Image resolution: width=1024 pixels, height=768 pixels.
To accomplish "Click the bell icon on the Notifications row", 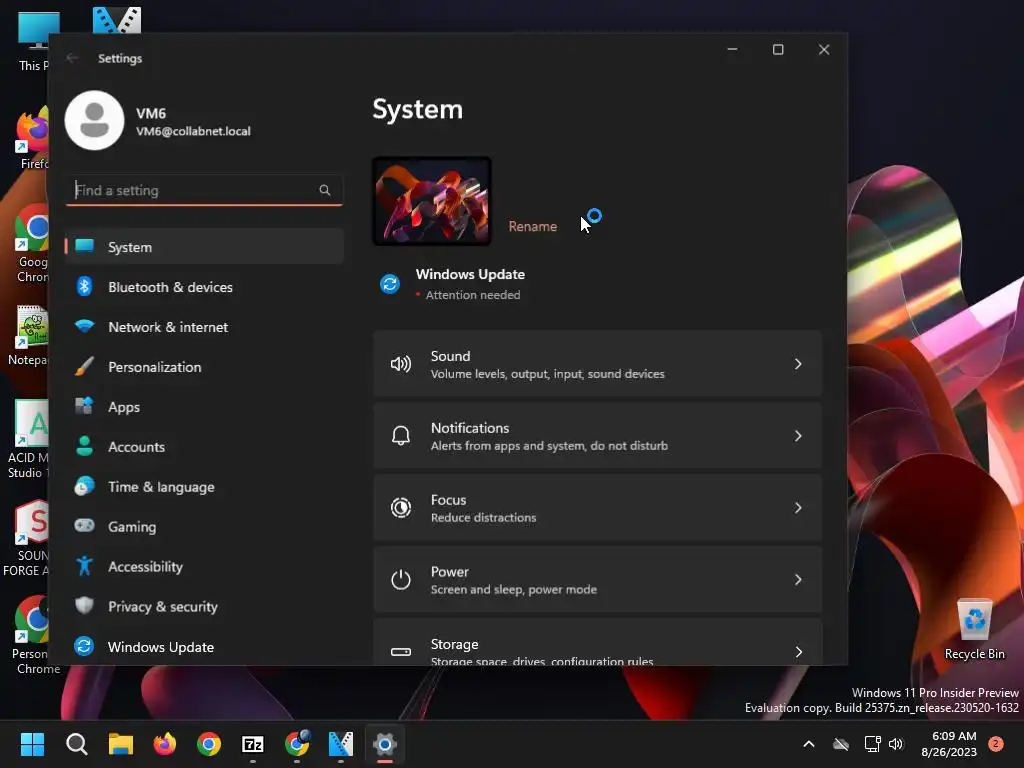I will click(x=401, y=436).
